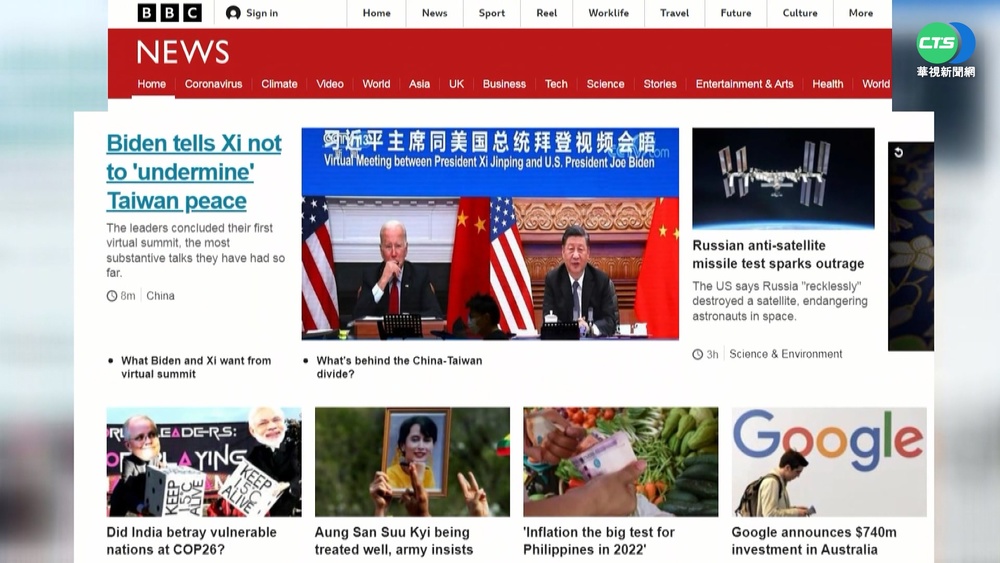Image resolution: width=1000 pixels, height=563 pixels.
Task: Click the Sign in account icon
Action: [x=233, y=13]
